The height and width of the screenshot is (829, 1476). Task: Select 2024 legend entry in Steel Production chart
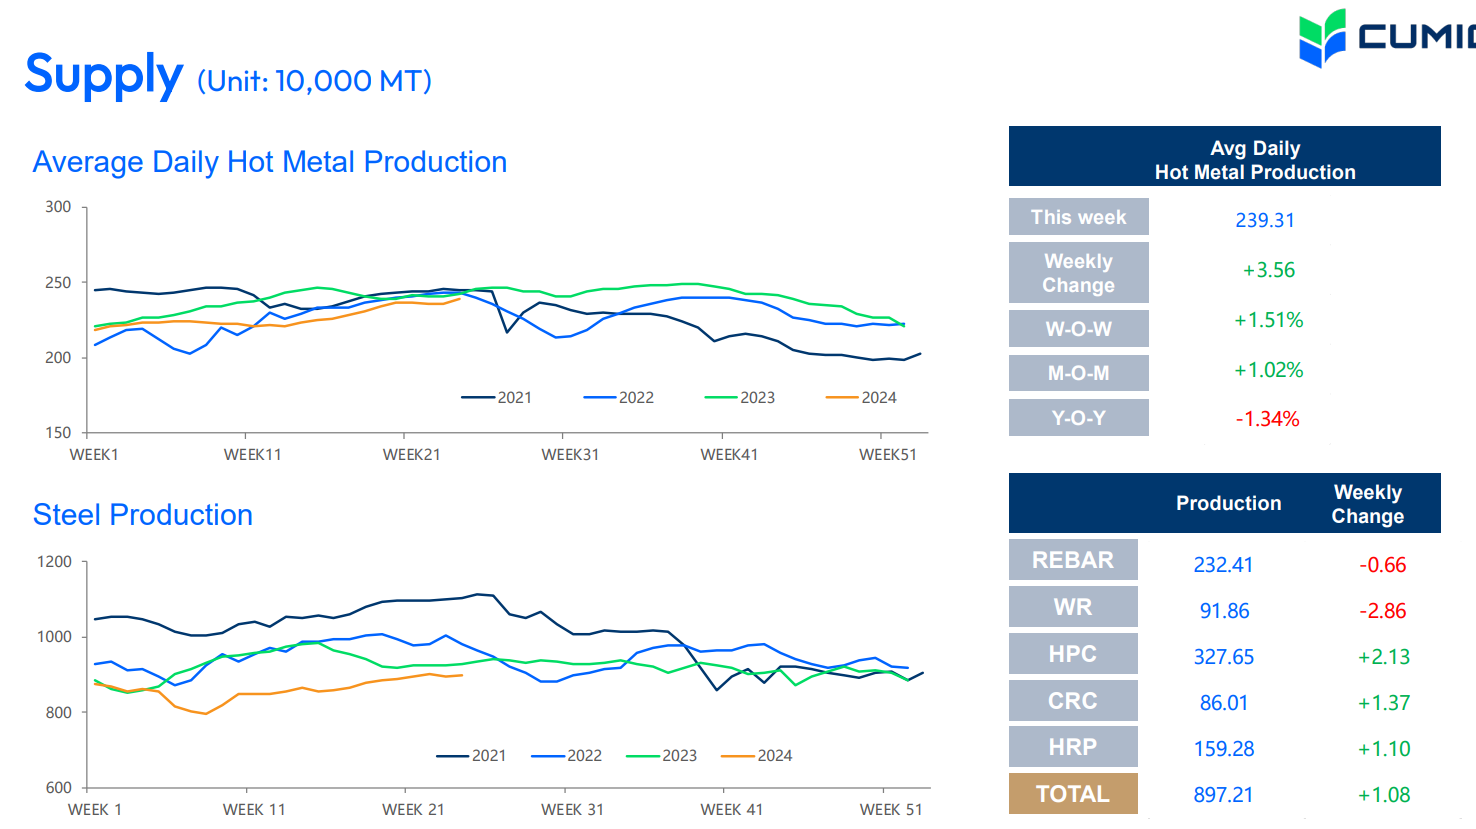click(x=757, y=755)
